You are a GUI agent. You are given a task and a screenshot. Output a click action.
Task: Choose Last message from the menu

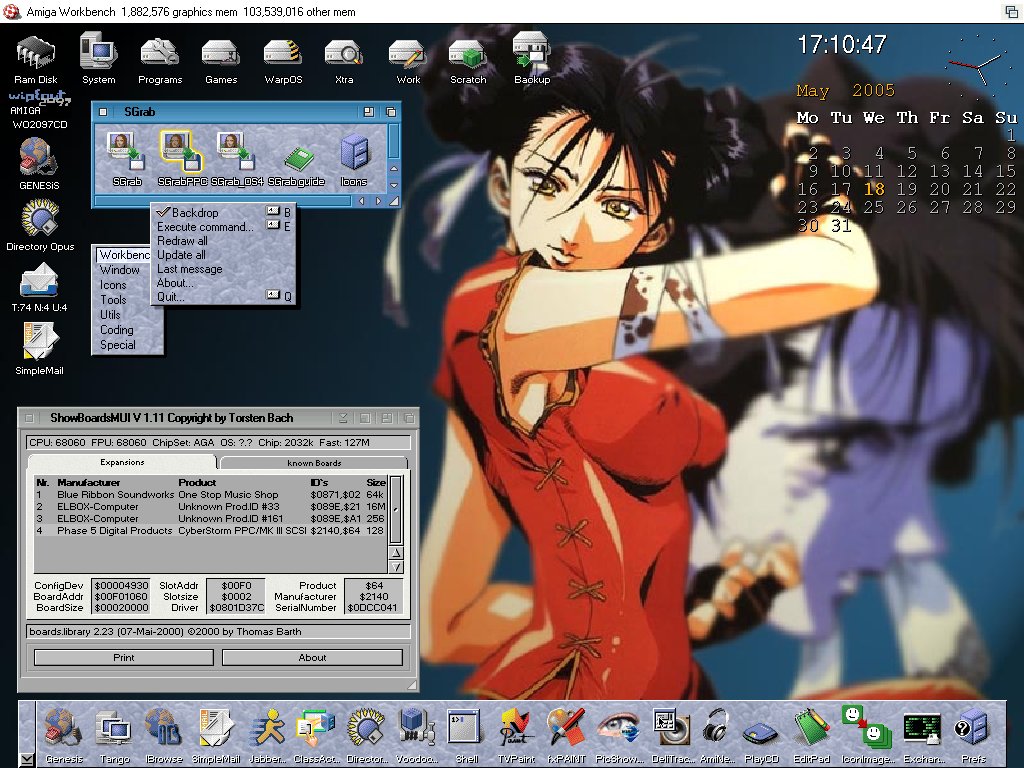tap(223, 269)
